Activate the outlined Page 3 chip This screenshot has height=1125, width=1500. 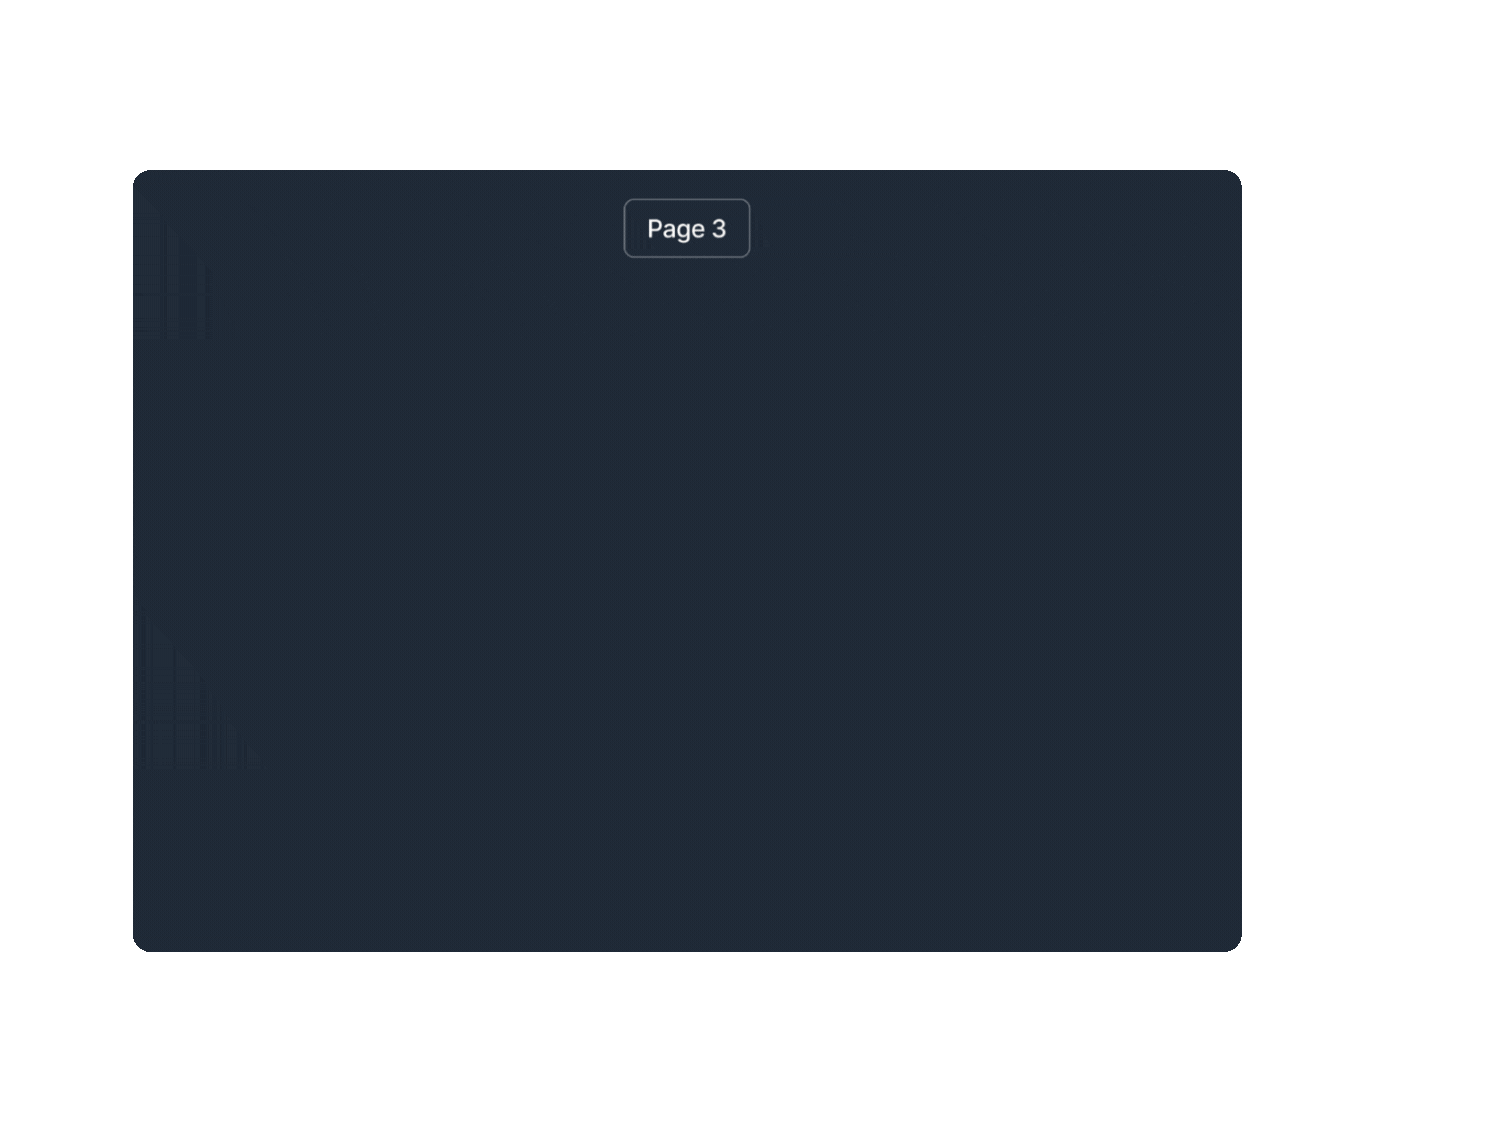(x=687, y=228)
